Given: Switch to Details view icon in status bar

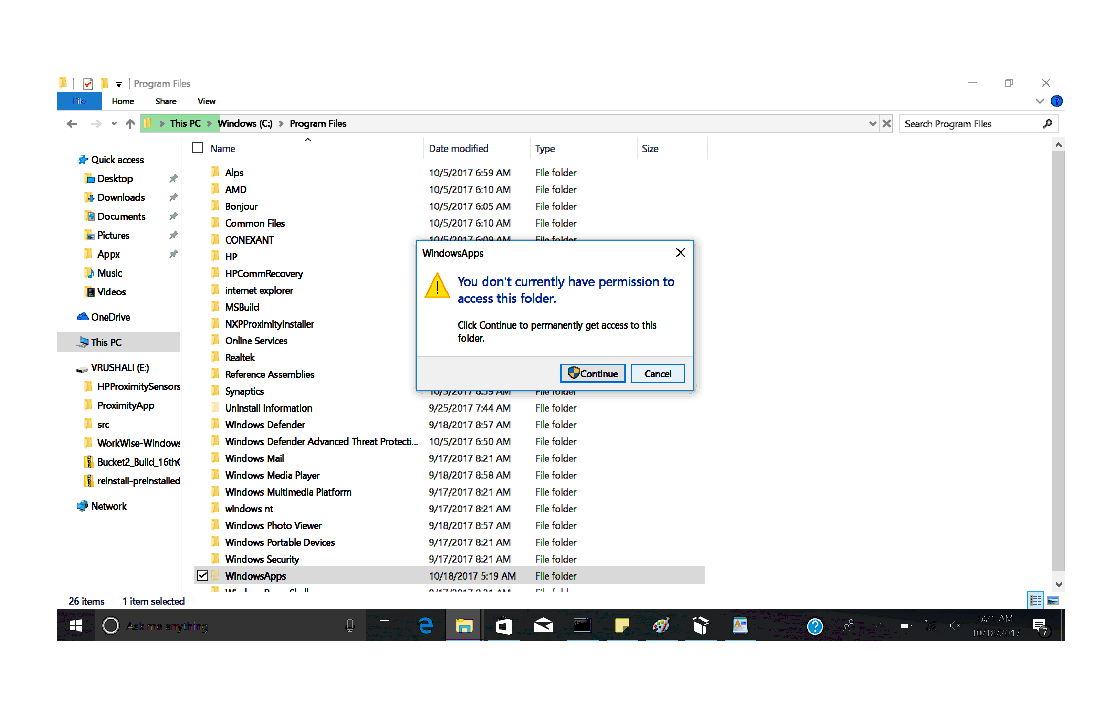Looking at the screenshot, I should pyautogui.click(x=1036, y=601).
